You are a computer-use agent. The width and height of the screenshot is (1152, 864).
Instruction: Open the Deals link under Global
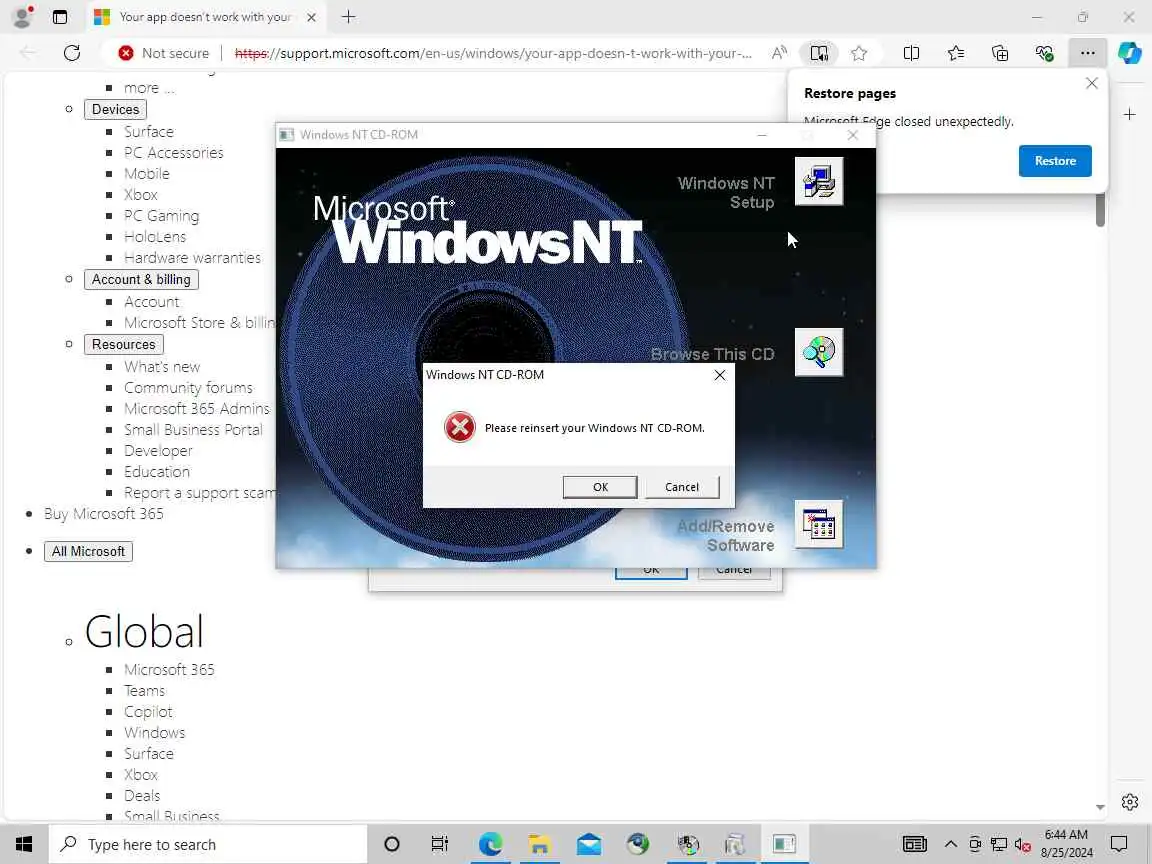[x=142, y=796]
